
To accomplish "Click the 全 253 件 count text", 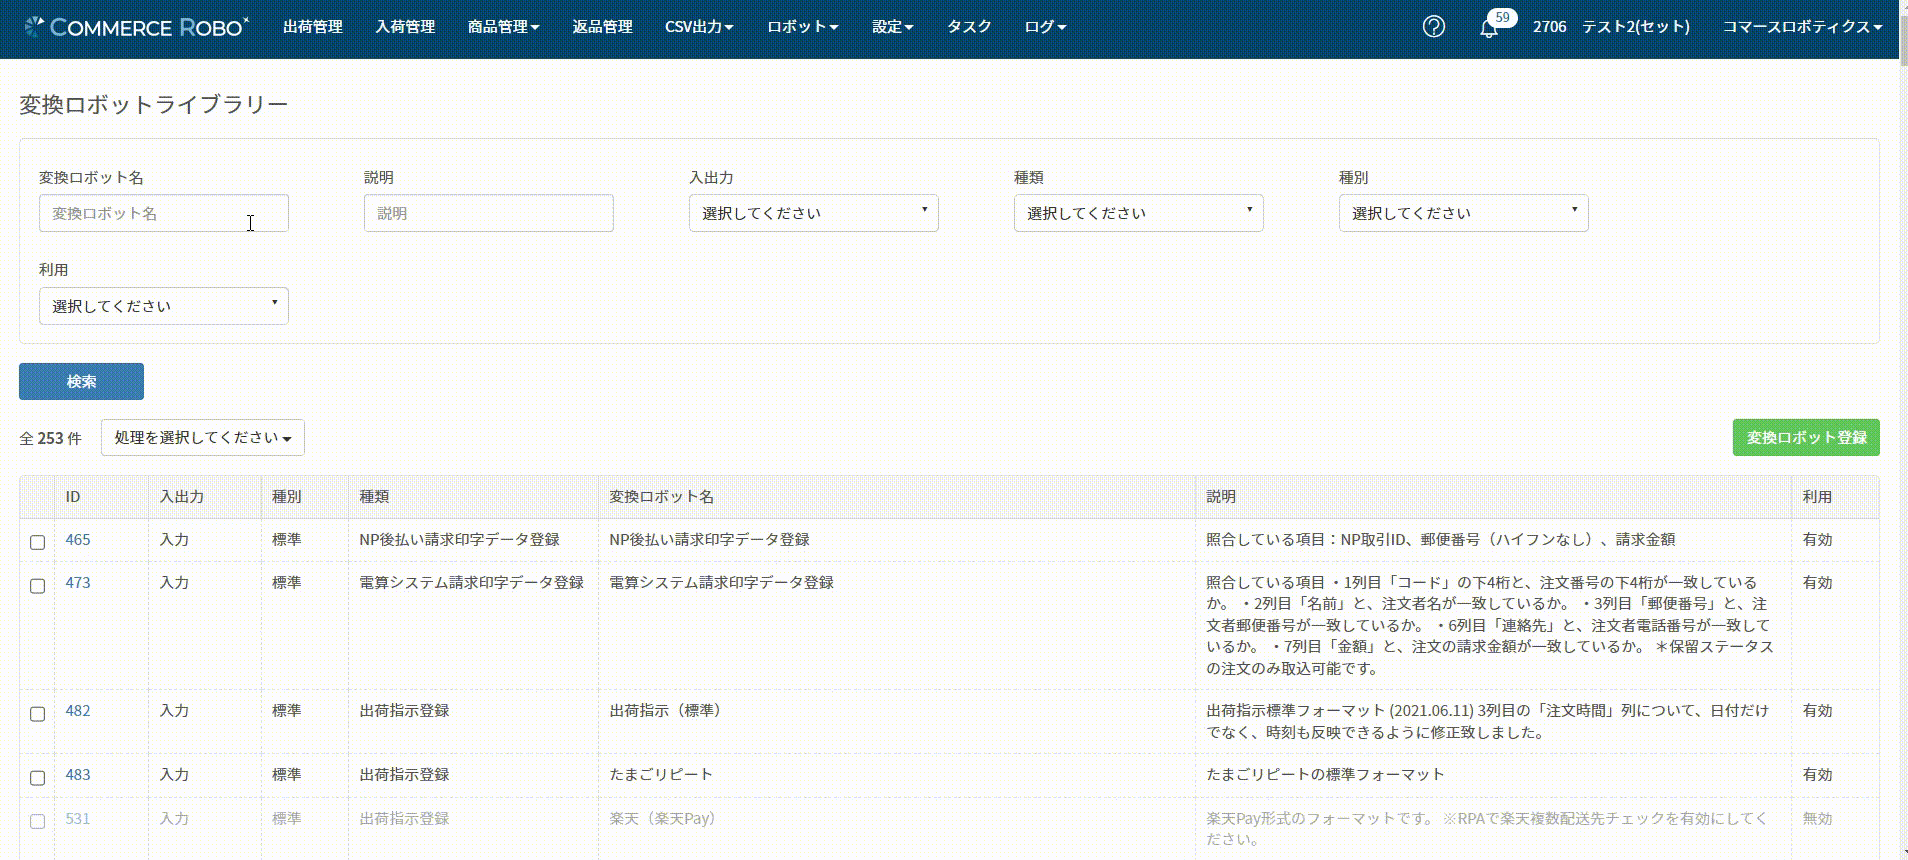I will pyautogui.click(x=50, y=439).
